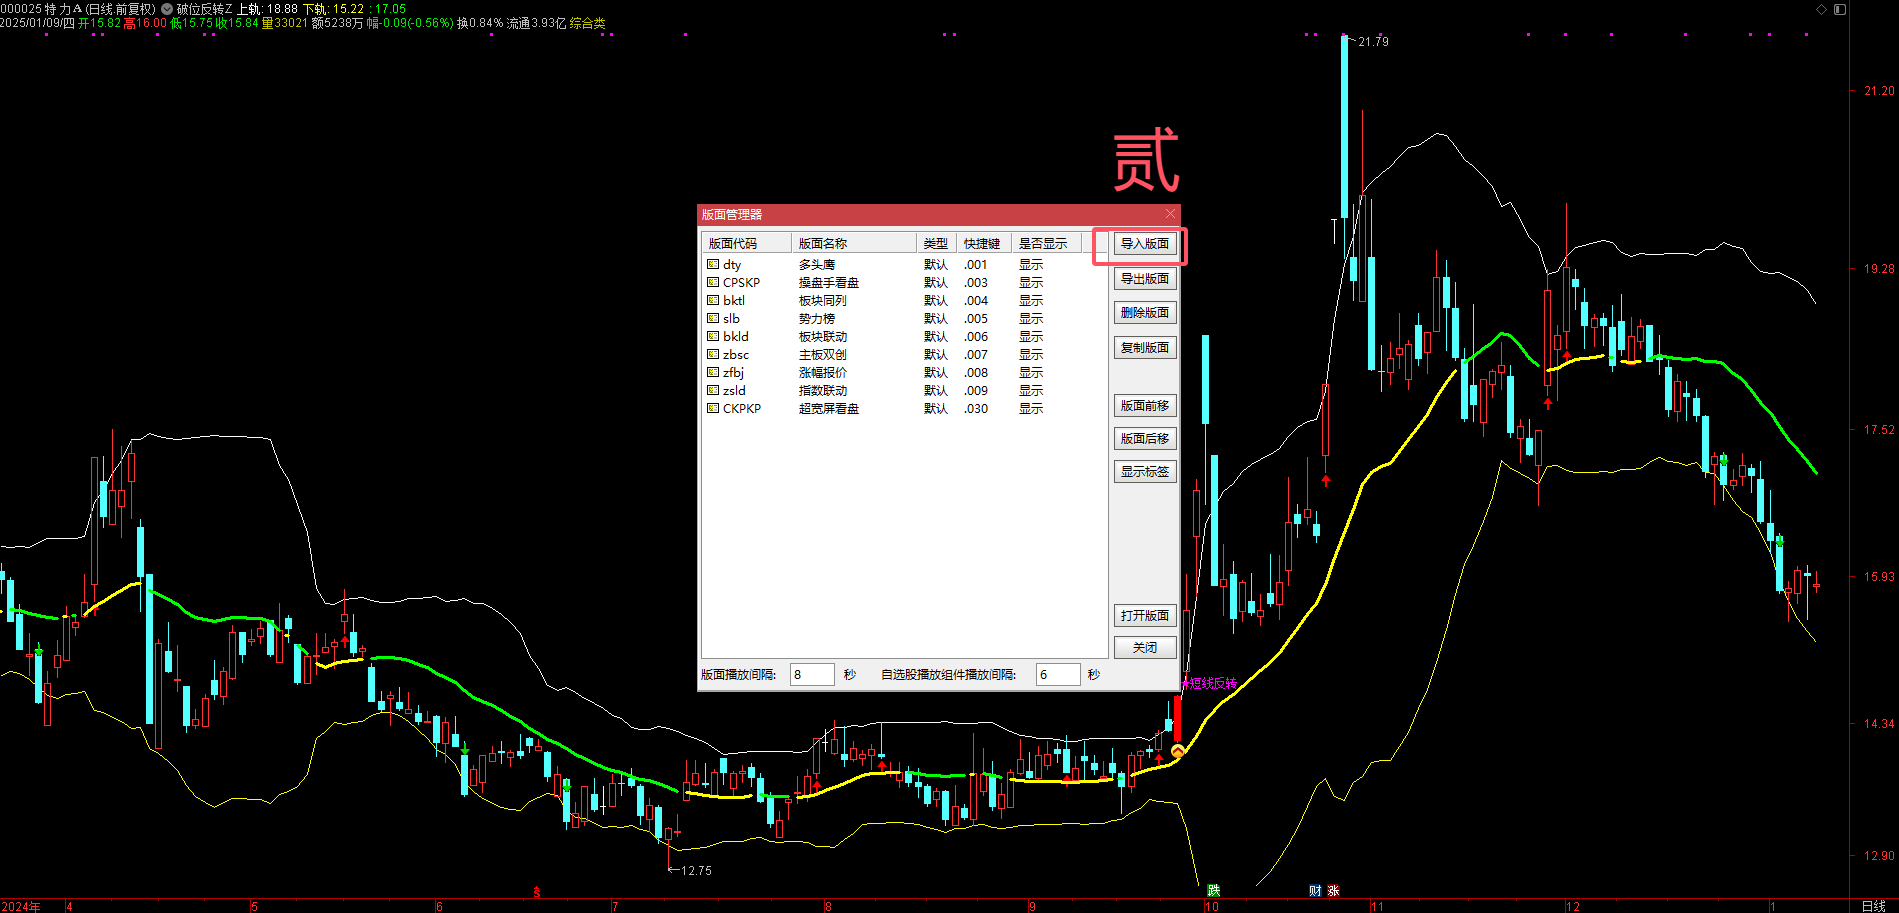Select the 指数联动 layout name

(823, 391)
